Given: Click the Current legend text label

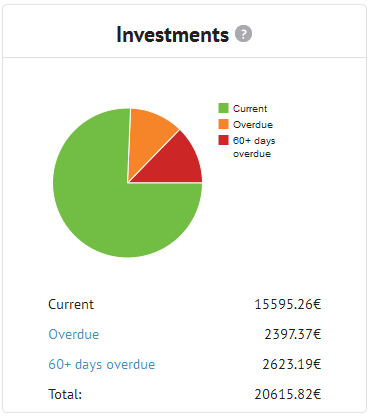Looking at the screenshot, I should [250, 108].
